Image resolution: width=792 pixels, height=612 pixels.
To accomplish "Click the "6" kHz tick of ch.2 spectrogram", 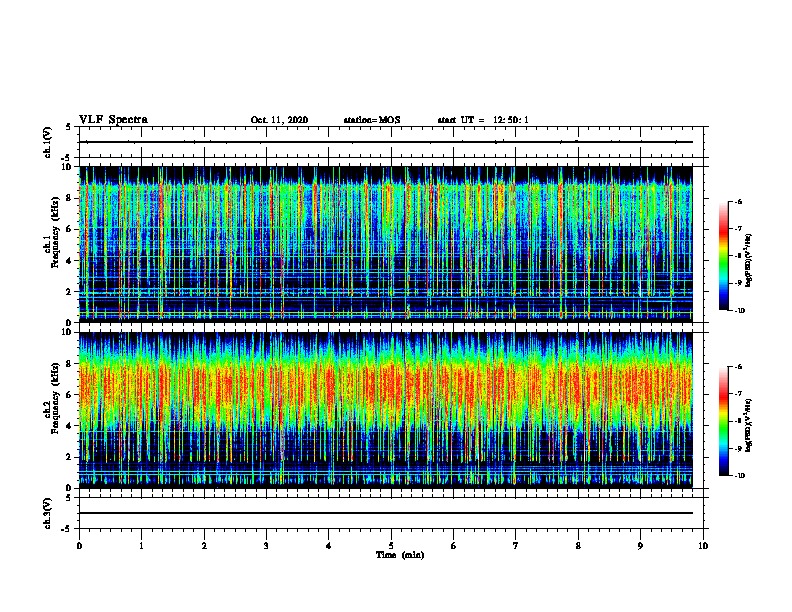I will coord(70,395).
